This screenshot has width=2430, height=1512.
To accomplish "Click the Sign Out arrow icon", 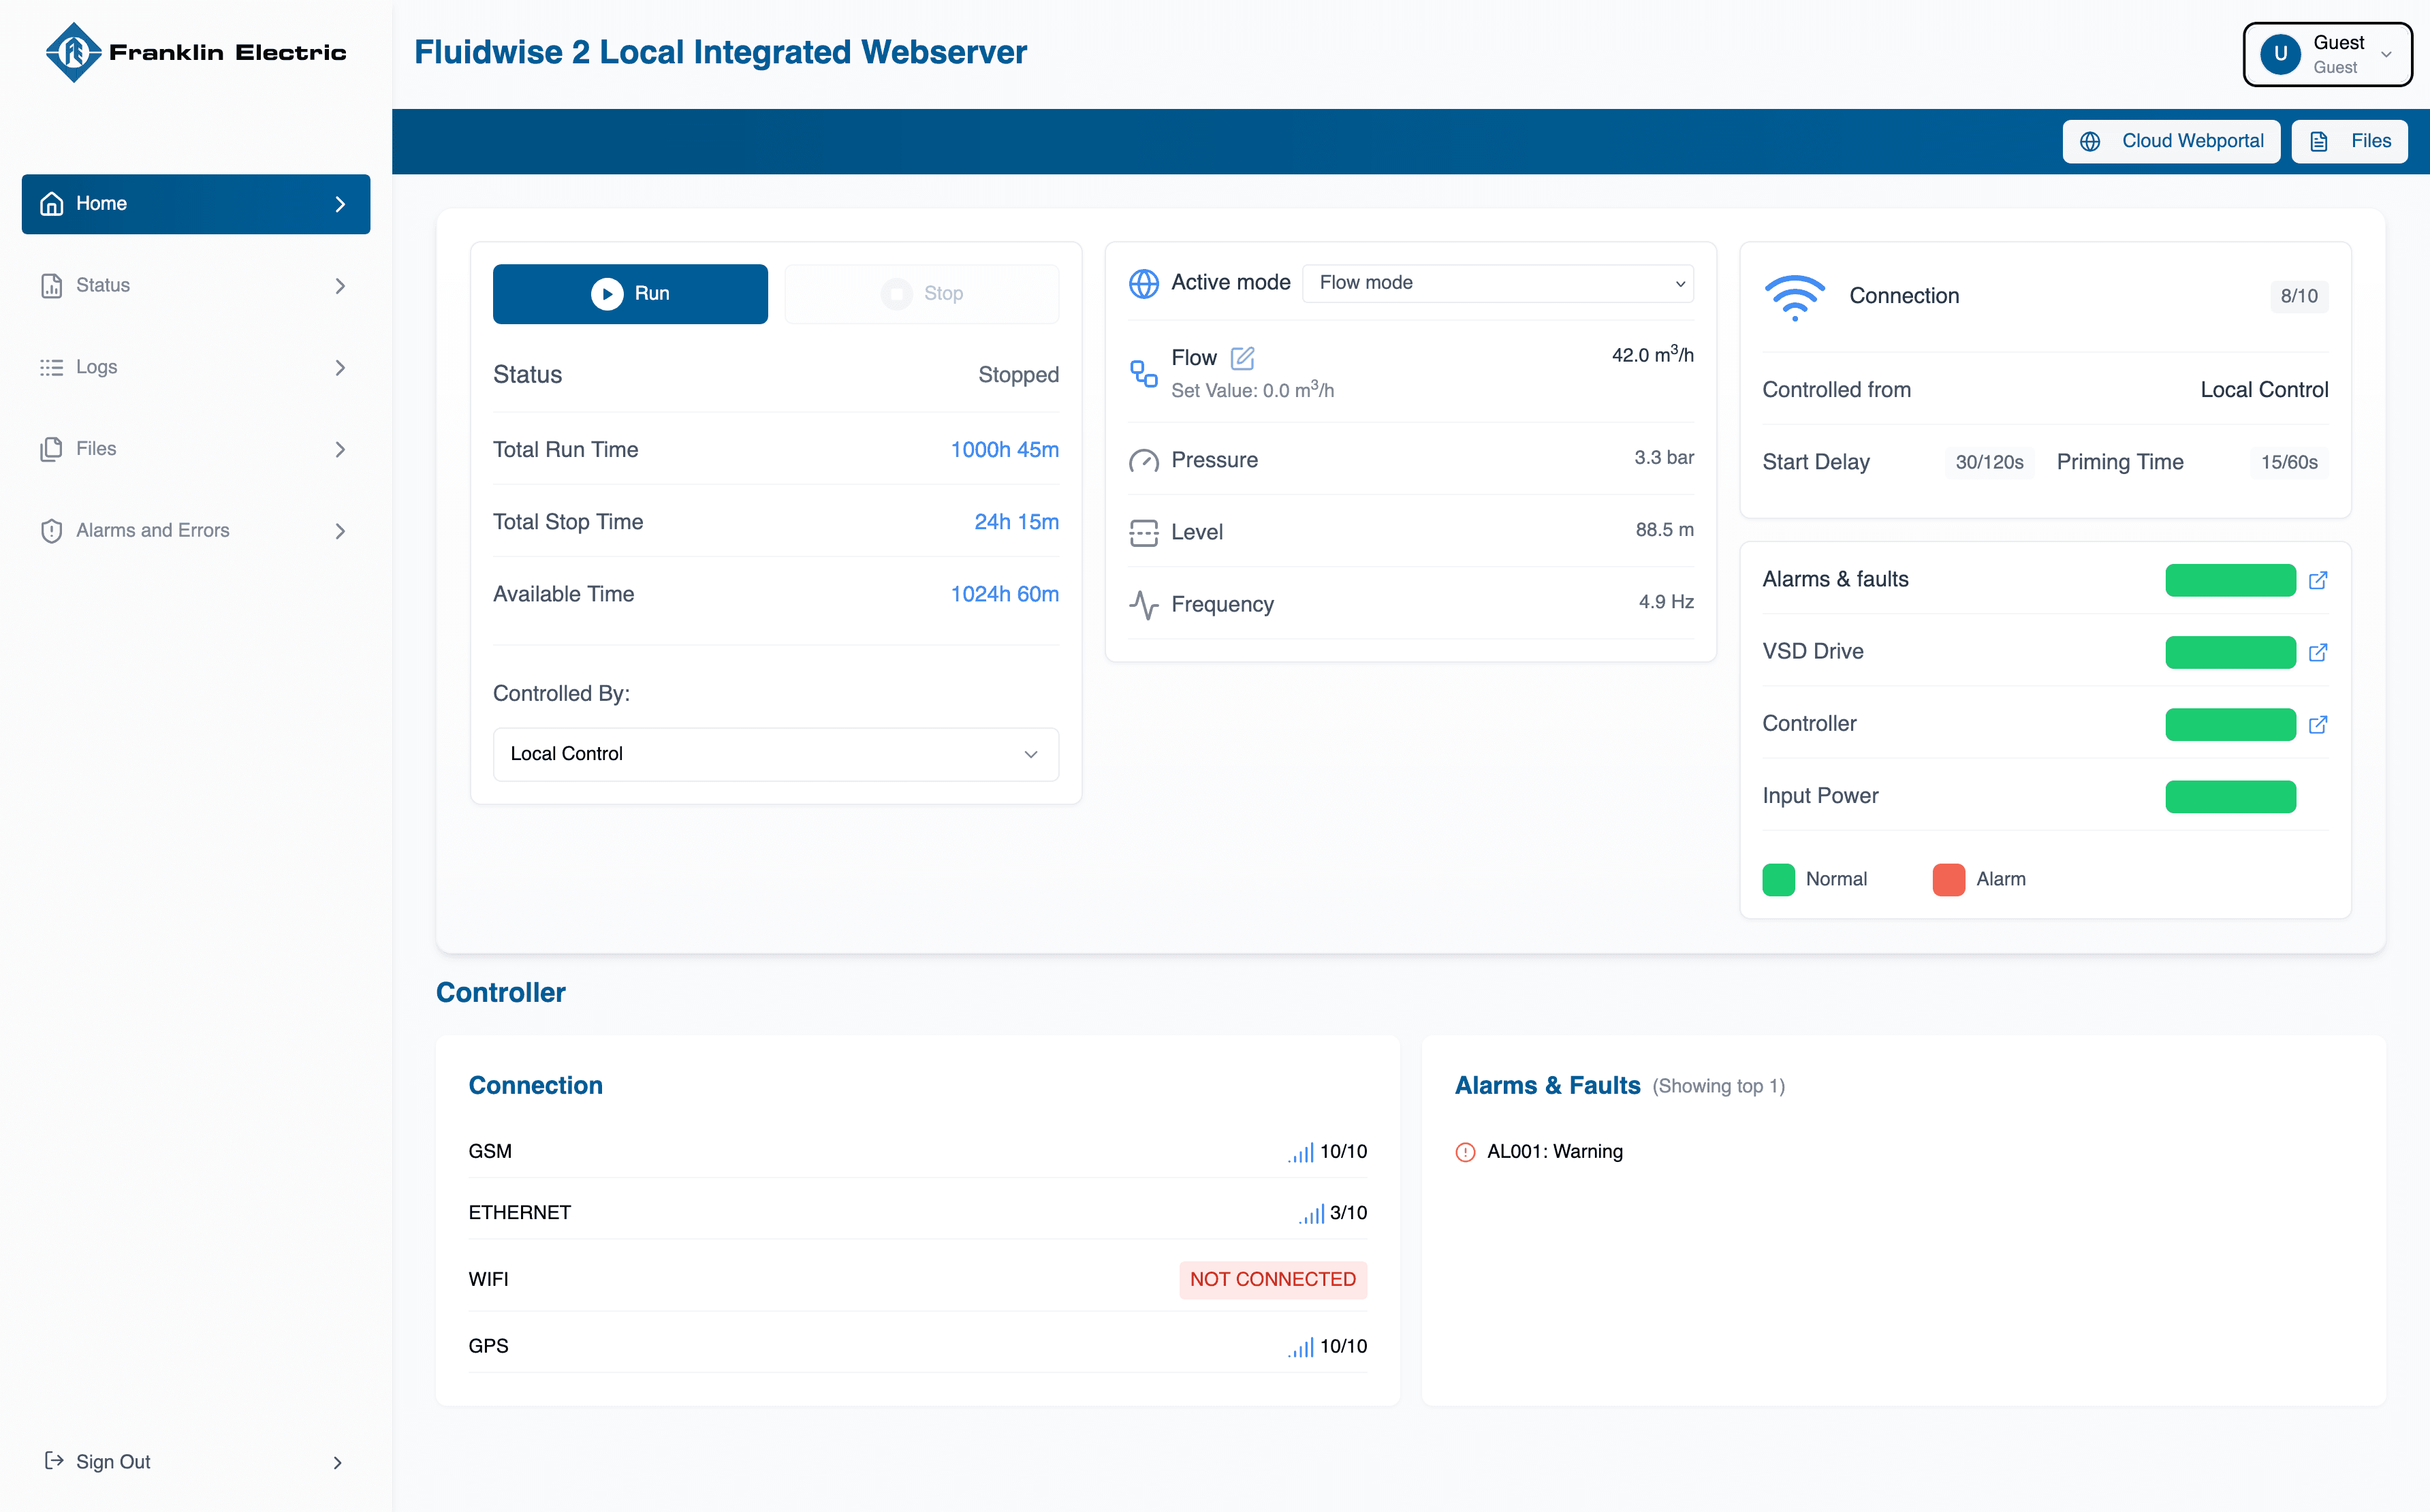I will coord(54,1461).
